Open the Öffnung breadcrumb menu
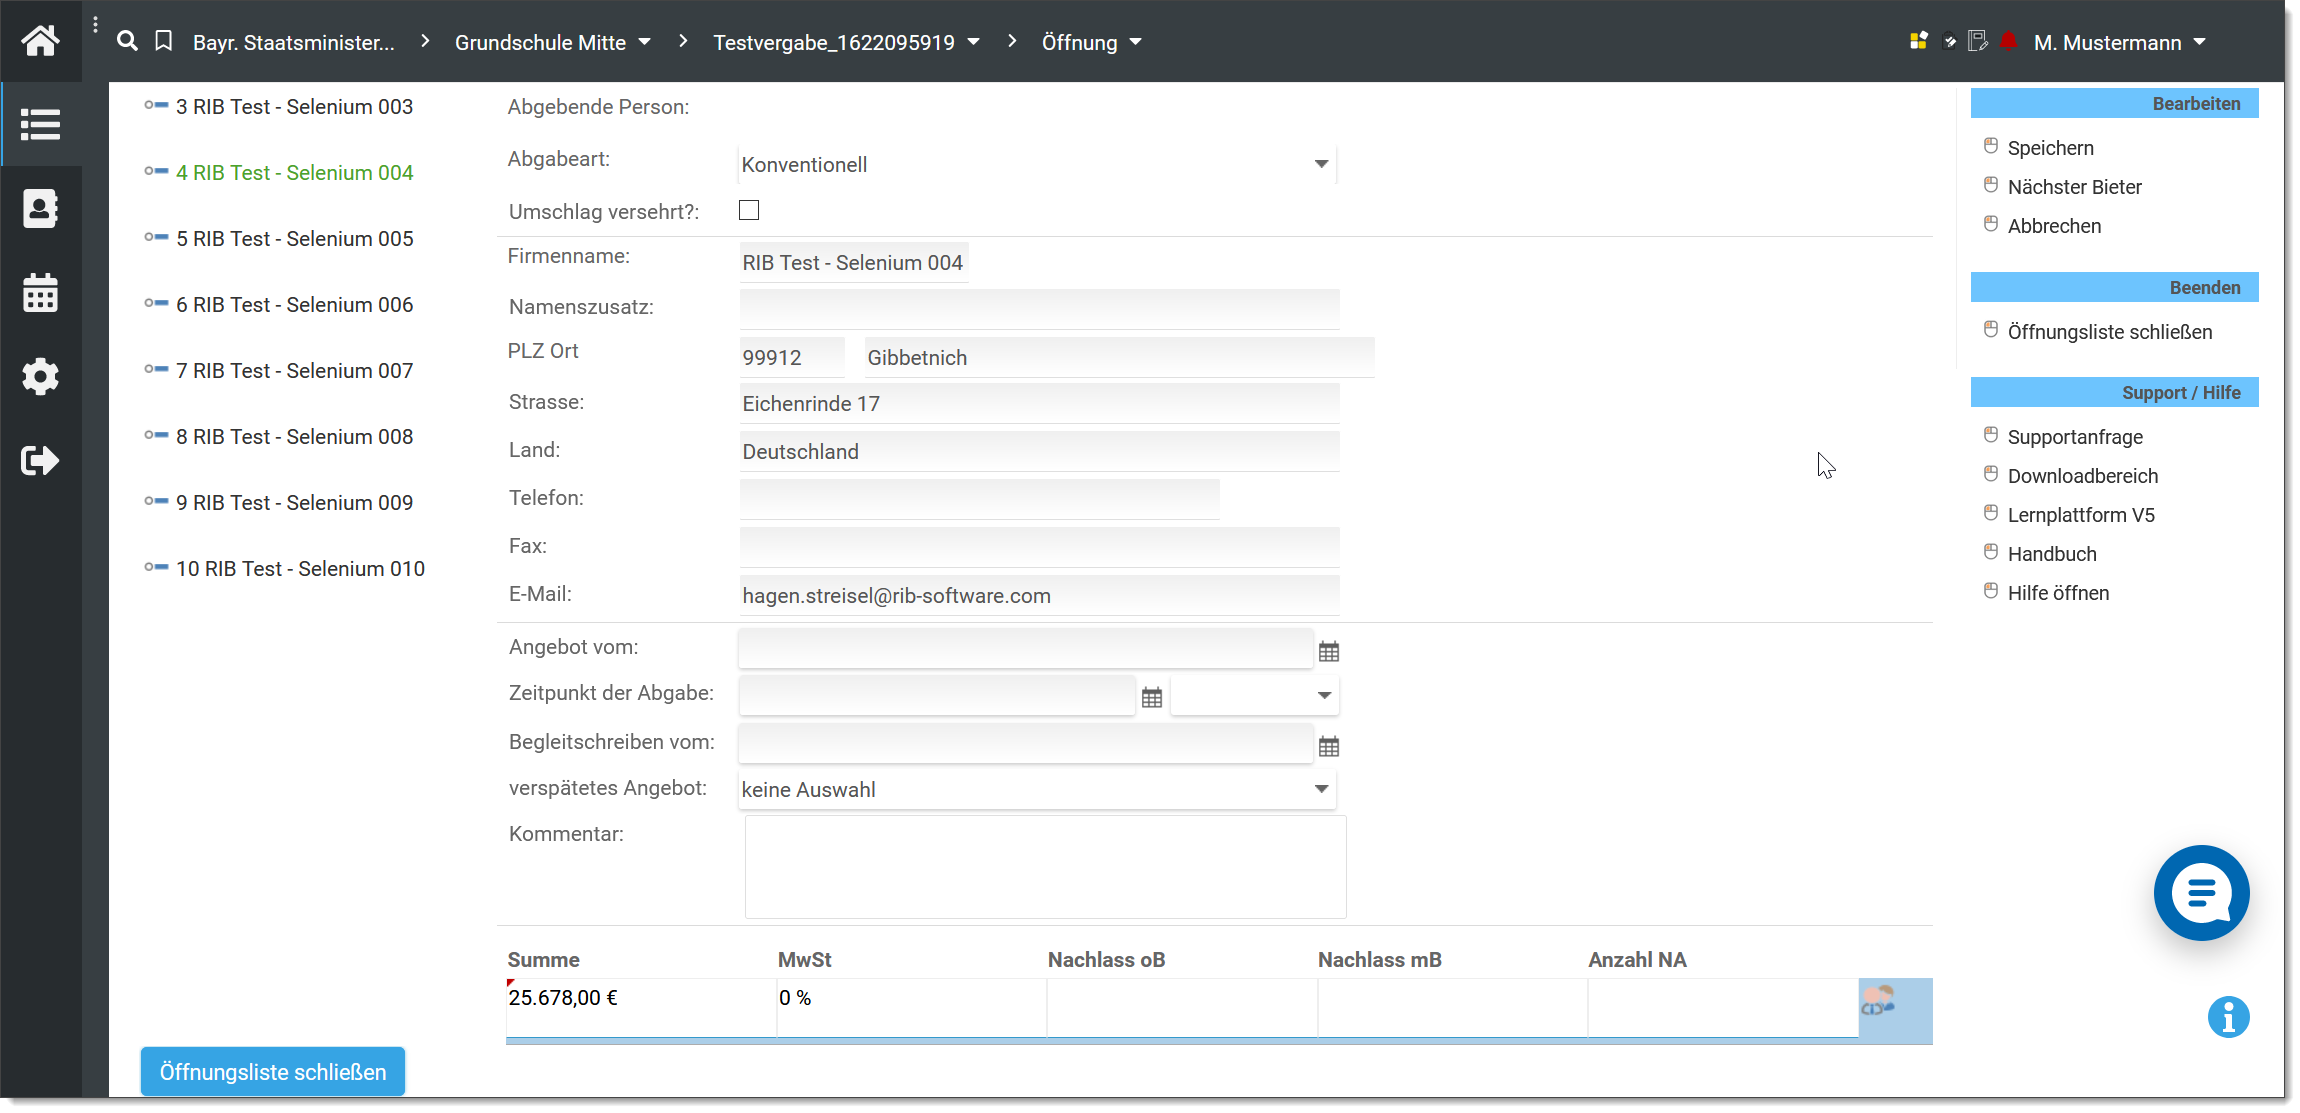This screenshot has width=2300, height=1113. [x=1091, y=42]
